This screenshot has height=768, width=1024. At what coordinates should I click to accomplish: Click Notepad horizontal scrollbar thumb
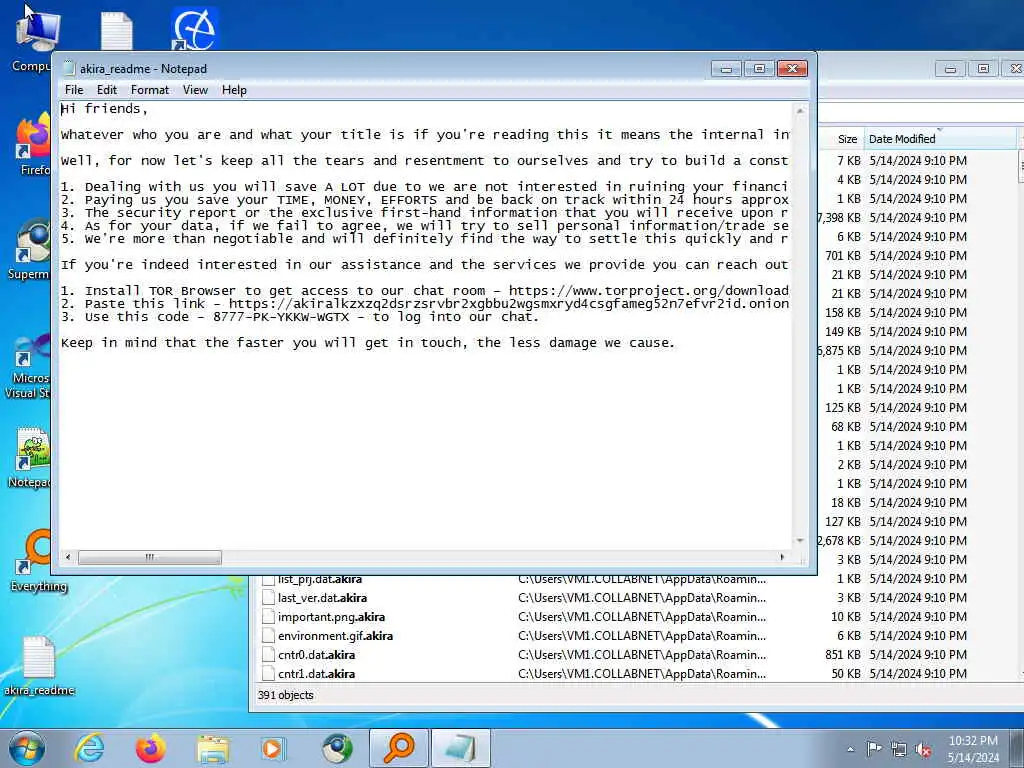tap(150, 557)
